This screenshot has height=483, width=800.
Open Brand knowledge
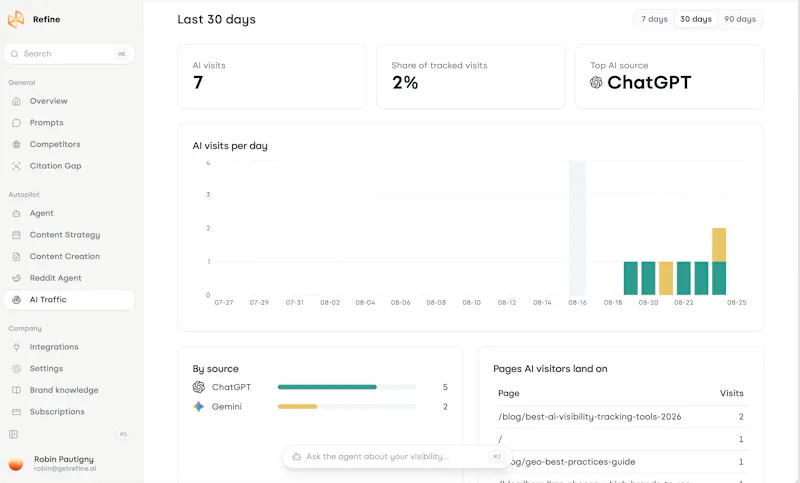tap(69, 390)
